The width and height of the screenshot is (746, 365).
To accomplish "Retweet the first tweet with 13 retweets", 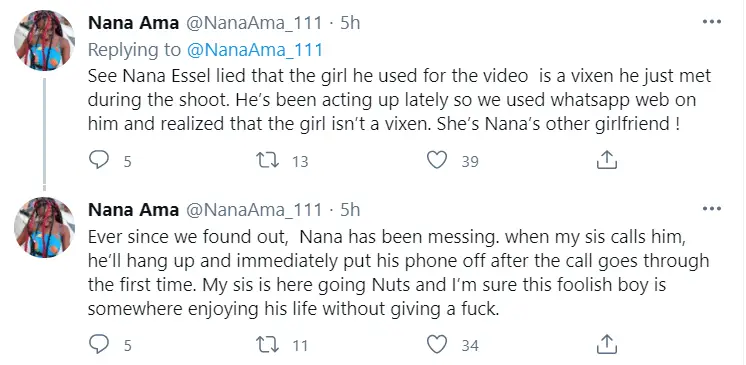I will pyautogui.click(x=268, y=160).
